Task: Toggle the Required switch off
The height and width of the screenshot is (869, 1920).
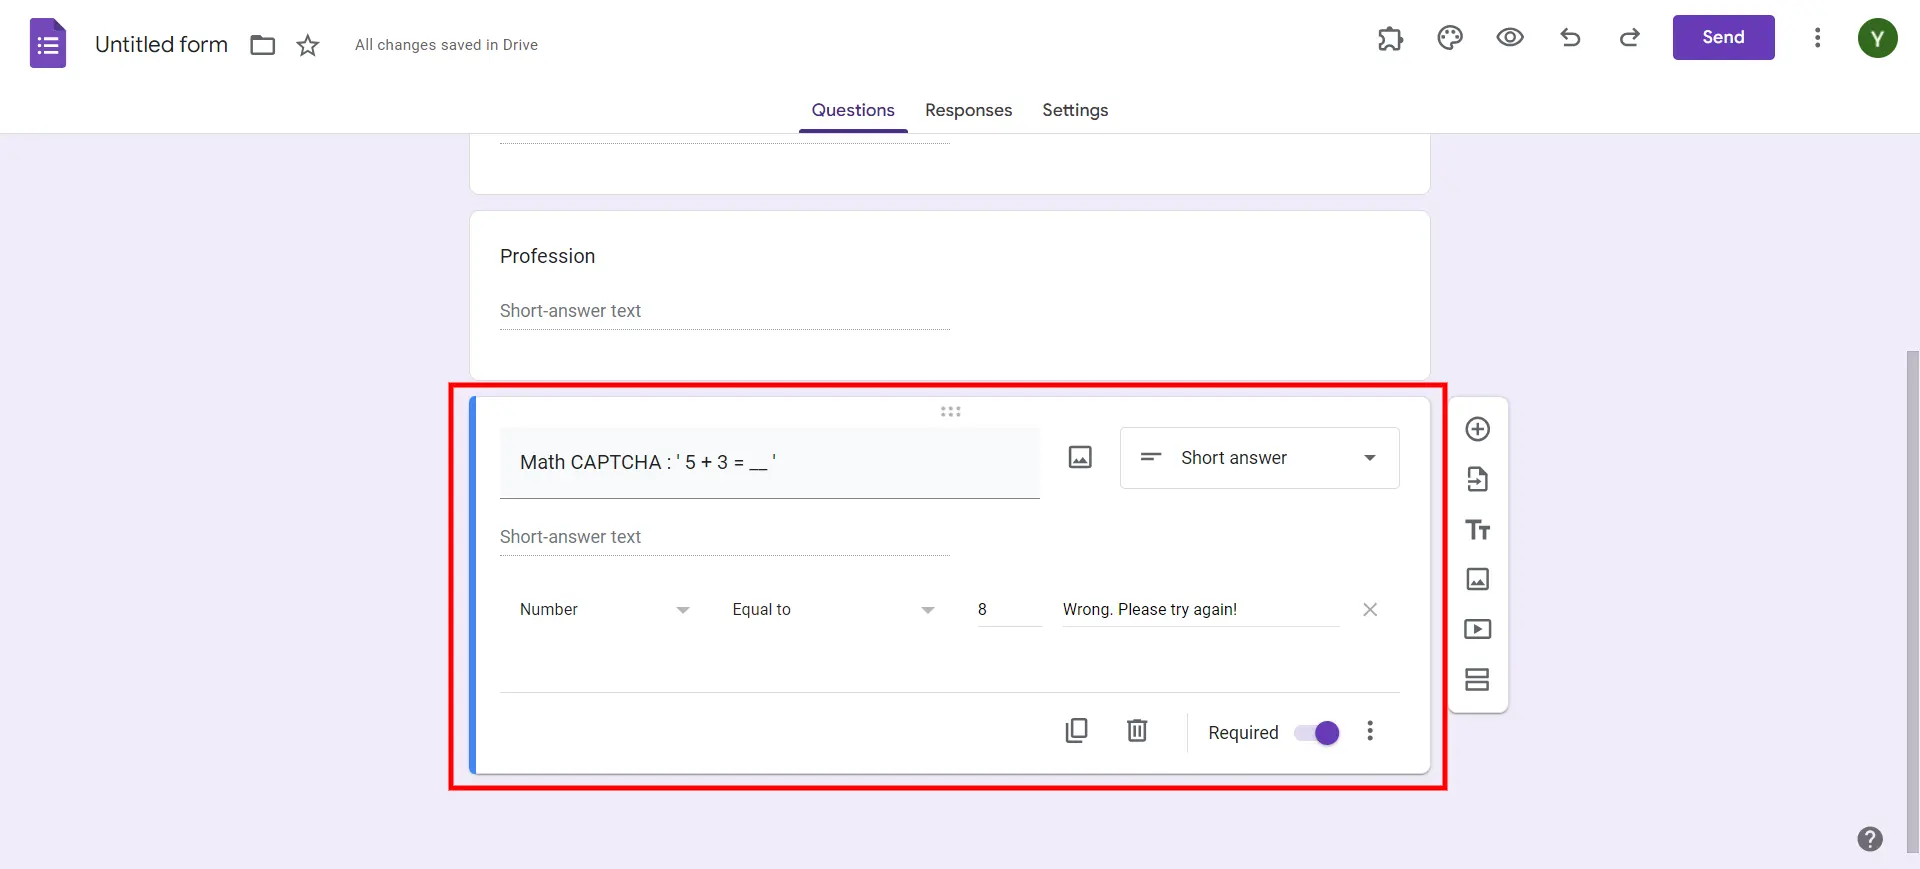Action: click(1317, 733)
